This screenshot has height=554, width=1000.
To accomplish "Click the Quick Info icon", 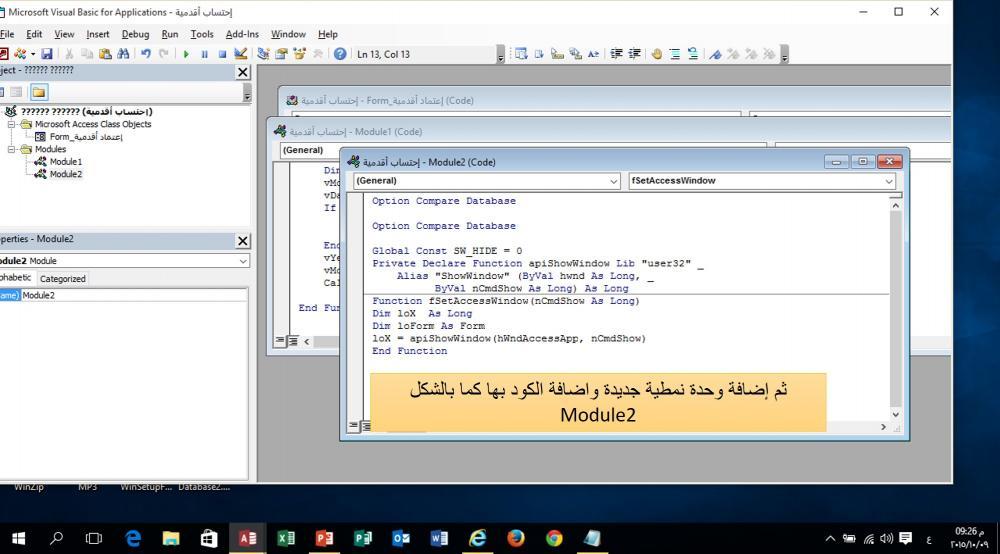I will (x=557, y=54).
